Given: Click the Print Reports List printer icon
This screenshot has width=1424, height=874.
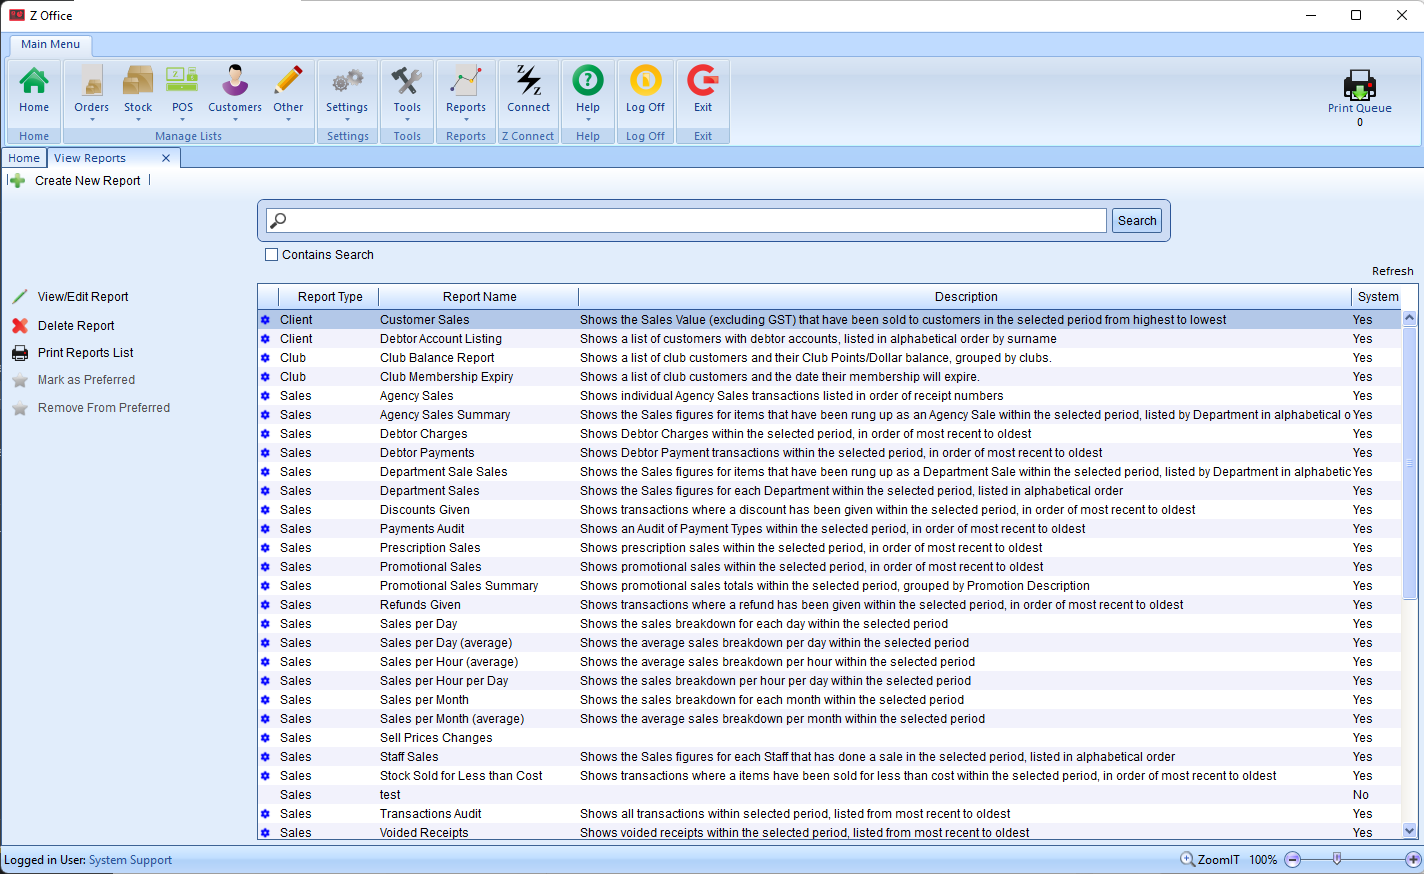Looking at the screenshot, I should [20, 353].
